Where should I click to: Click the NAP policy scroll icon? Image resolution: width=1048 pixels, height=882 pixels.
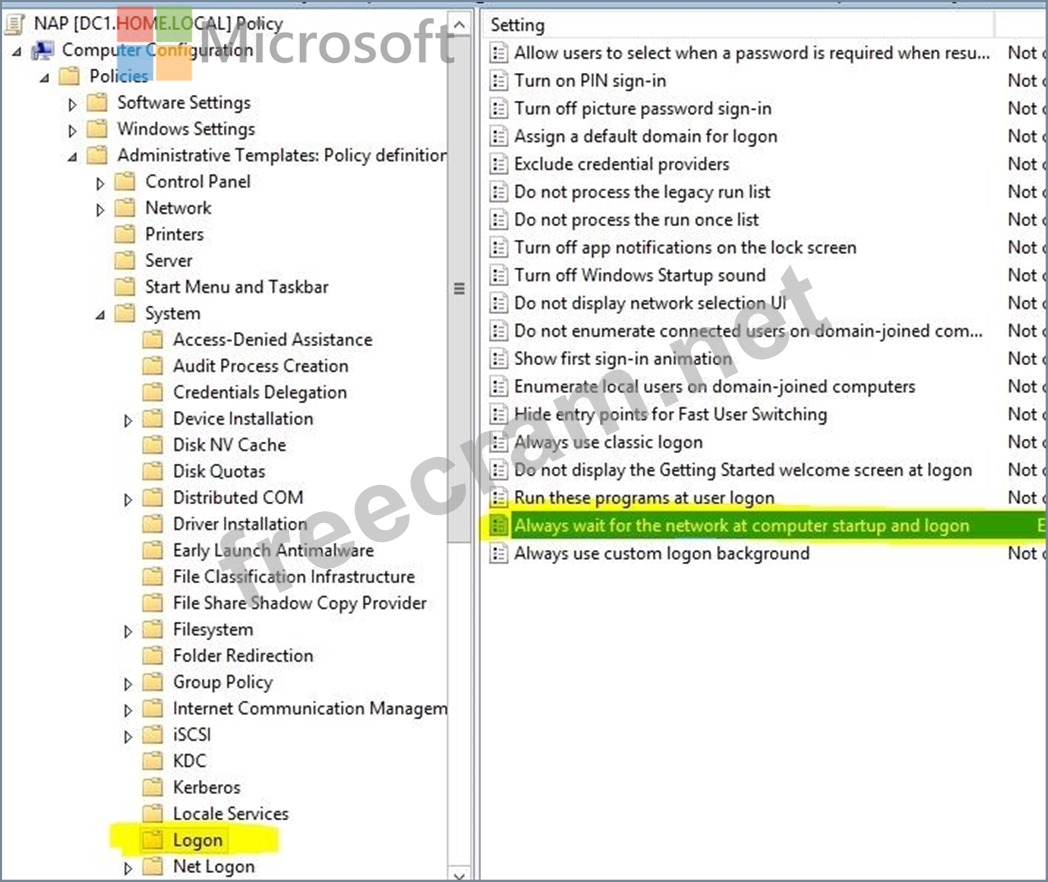pos(15,24)
